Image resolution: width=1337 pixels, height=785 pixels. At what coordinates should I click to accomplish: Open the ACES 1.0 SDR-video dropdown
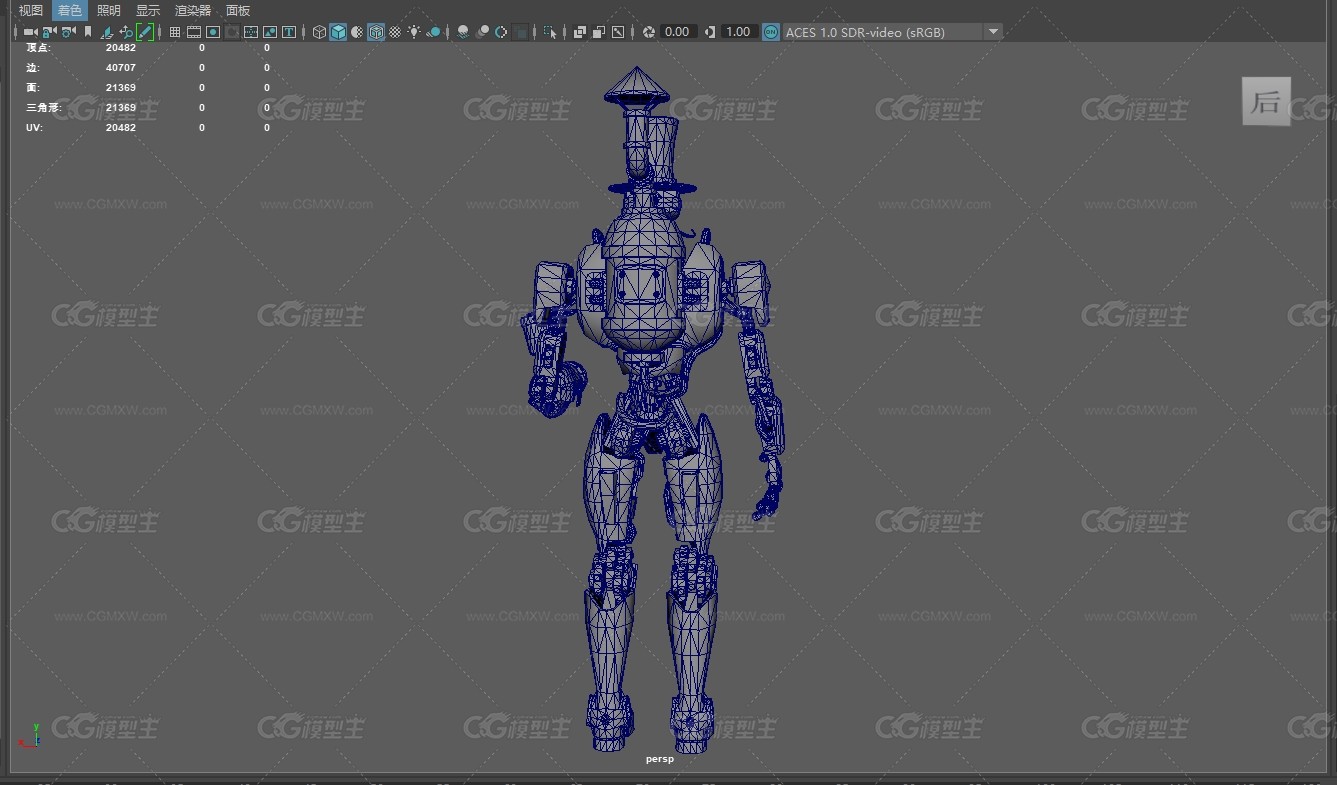click(892, 32)
